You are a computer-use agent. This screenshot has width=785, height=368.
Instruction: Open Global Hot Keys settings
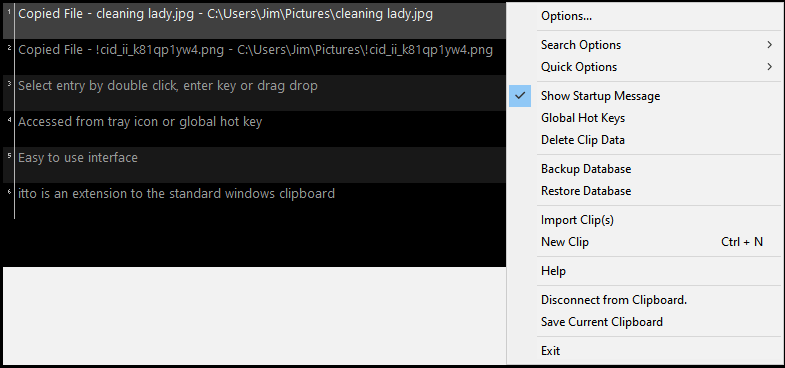(583, 118)
